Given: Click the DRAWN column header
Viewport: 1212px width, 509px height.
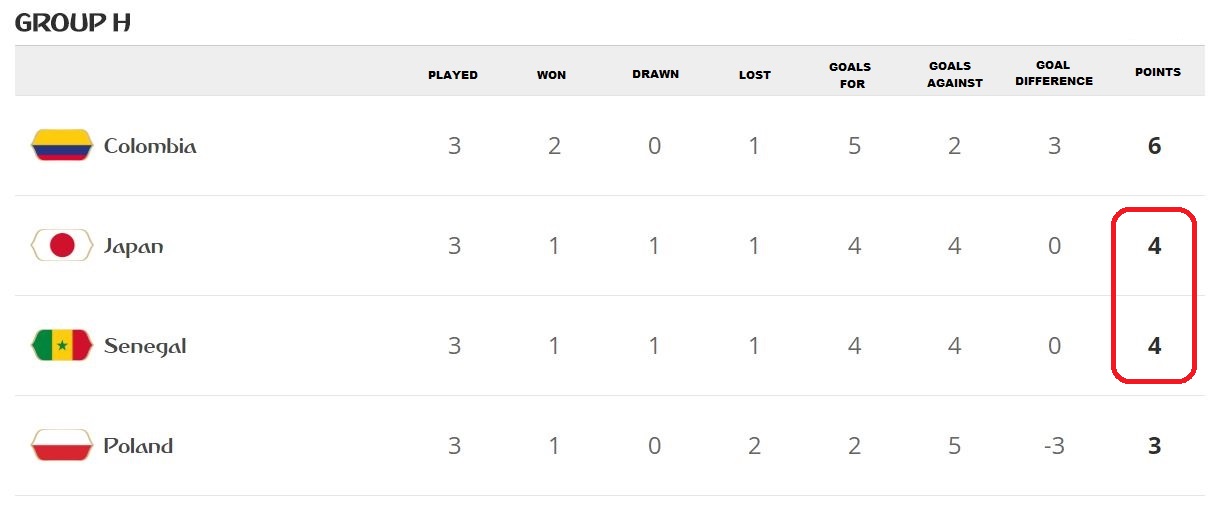Looking at the screenshot, I should (x=655, y=74).
